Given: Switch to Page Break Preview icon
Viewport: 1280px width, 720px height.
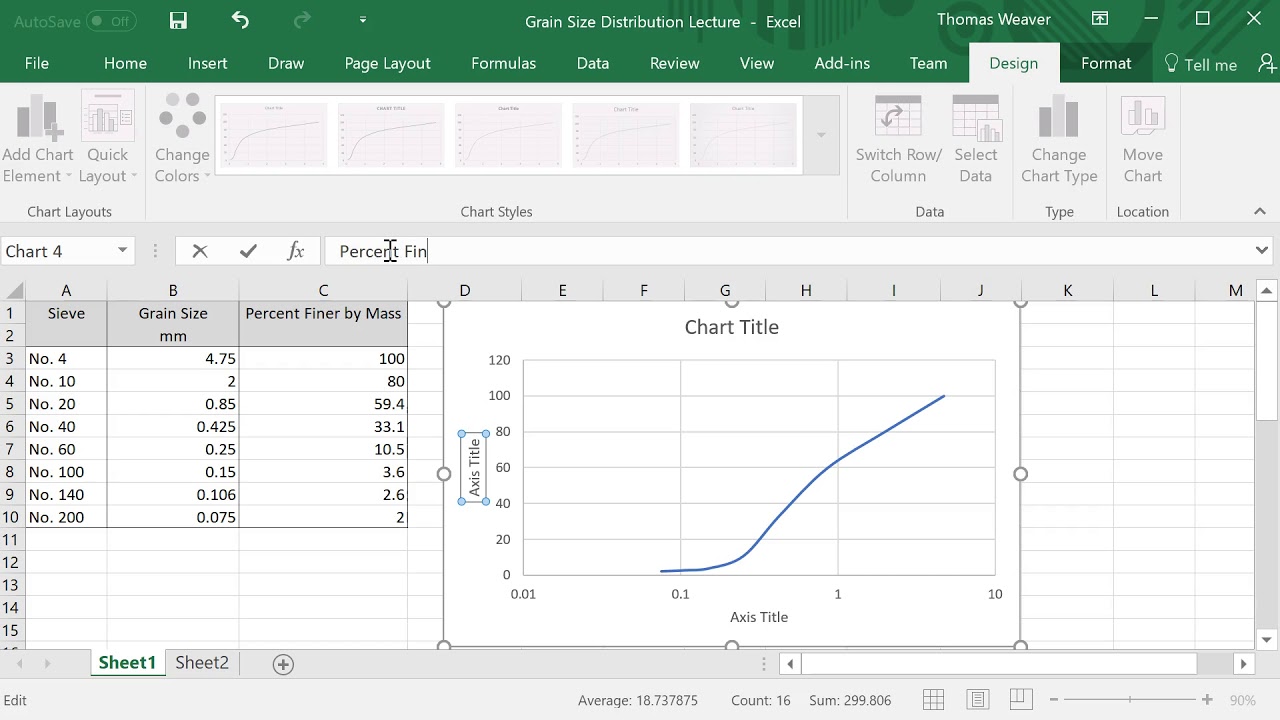Looking at the screenshot, I should 1020,700.
